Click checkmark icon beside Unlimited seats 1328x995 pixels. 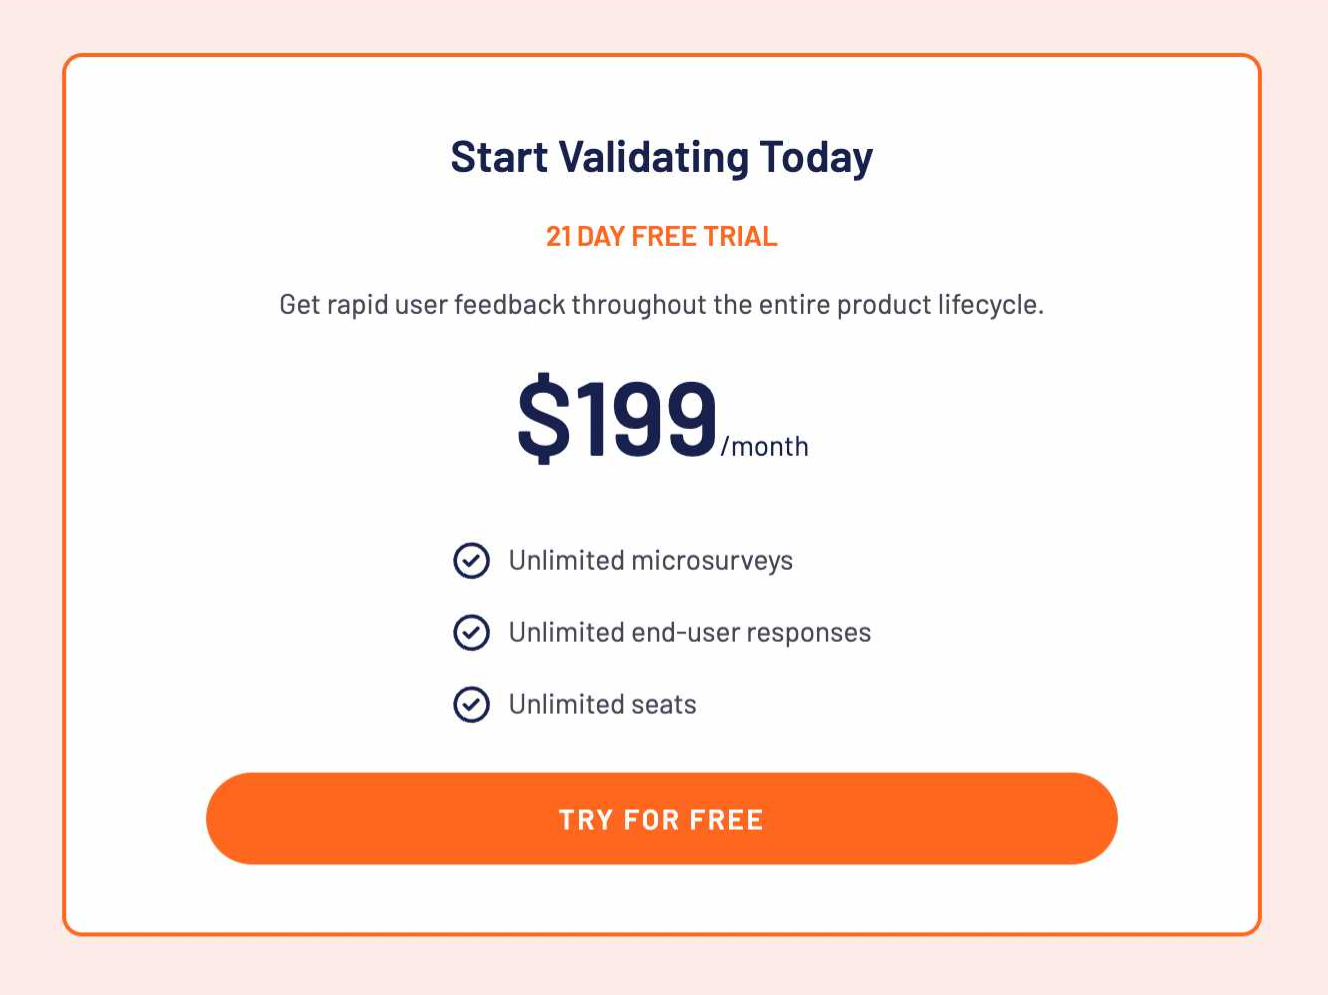[x=471, y=705]
